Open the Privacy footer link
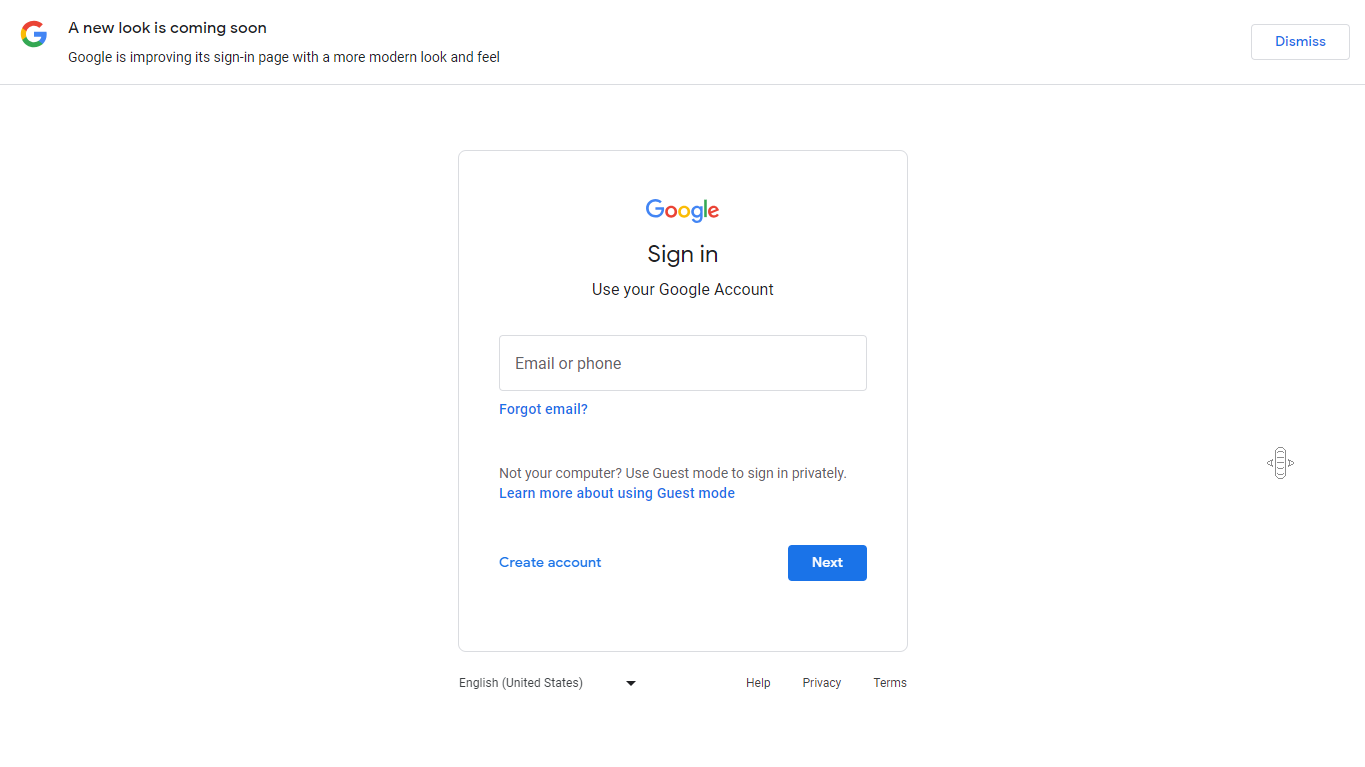 coord(821,683)
